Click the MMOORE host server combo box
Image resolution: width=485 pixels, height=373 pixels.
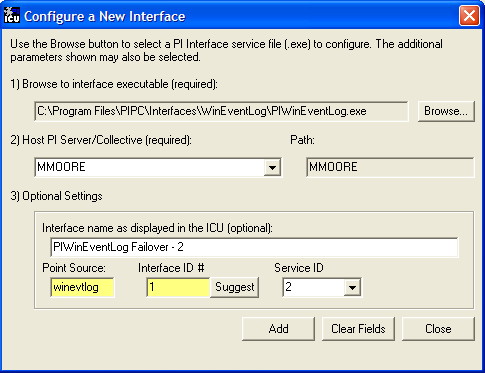click(158, 167)
